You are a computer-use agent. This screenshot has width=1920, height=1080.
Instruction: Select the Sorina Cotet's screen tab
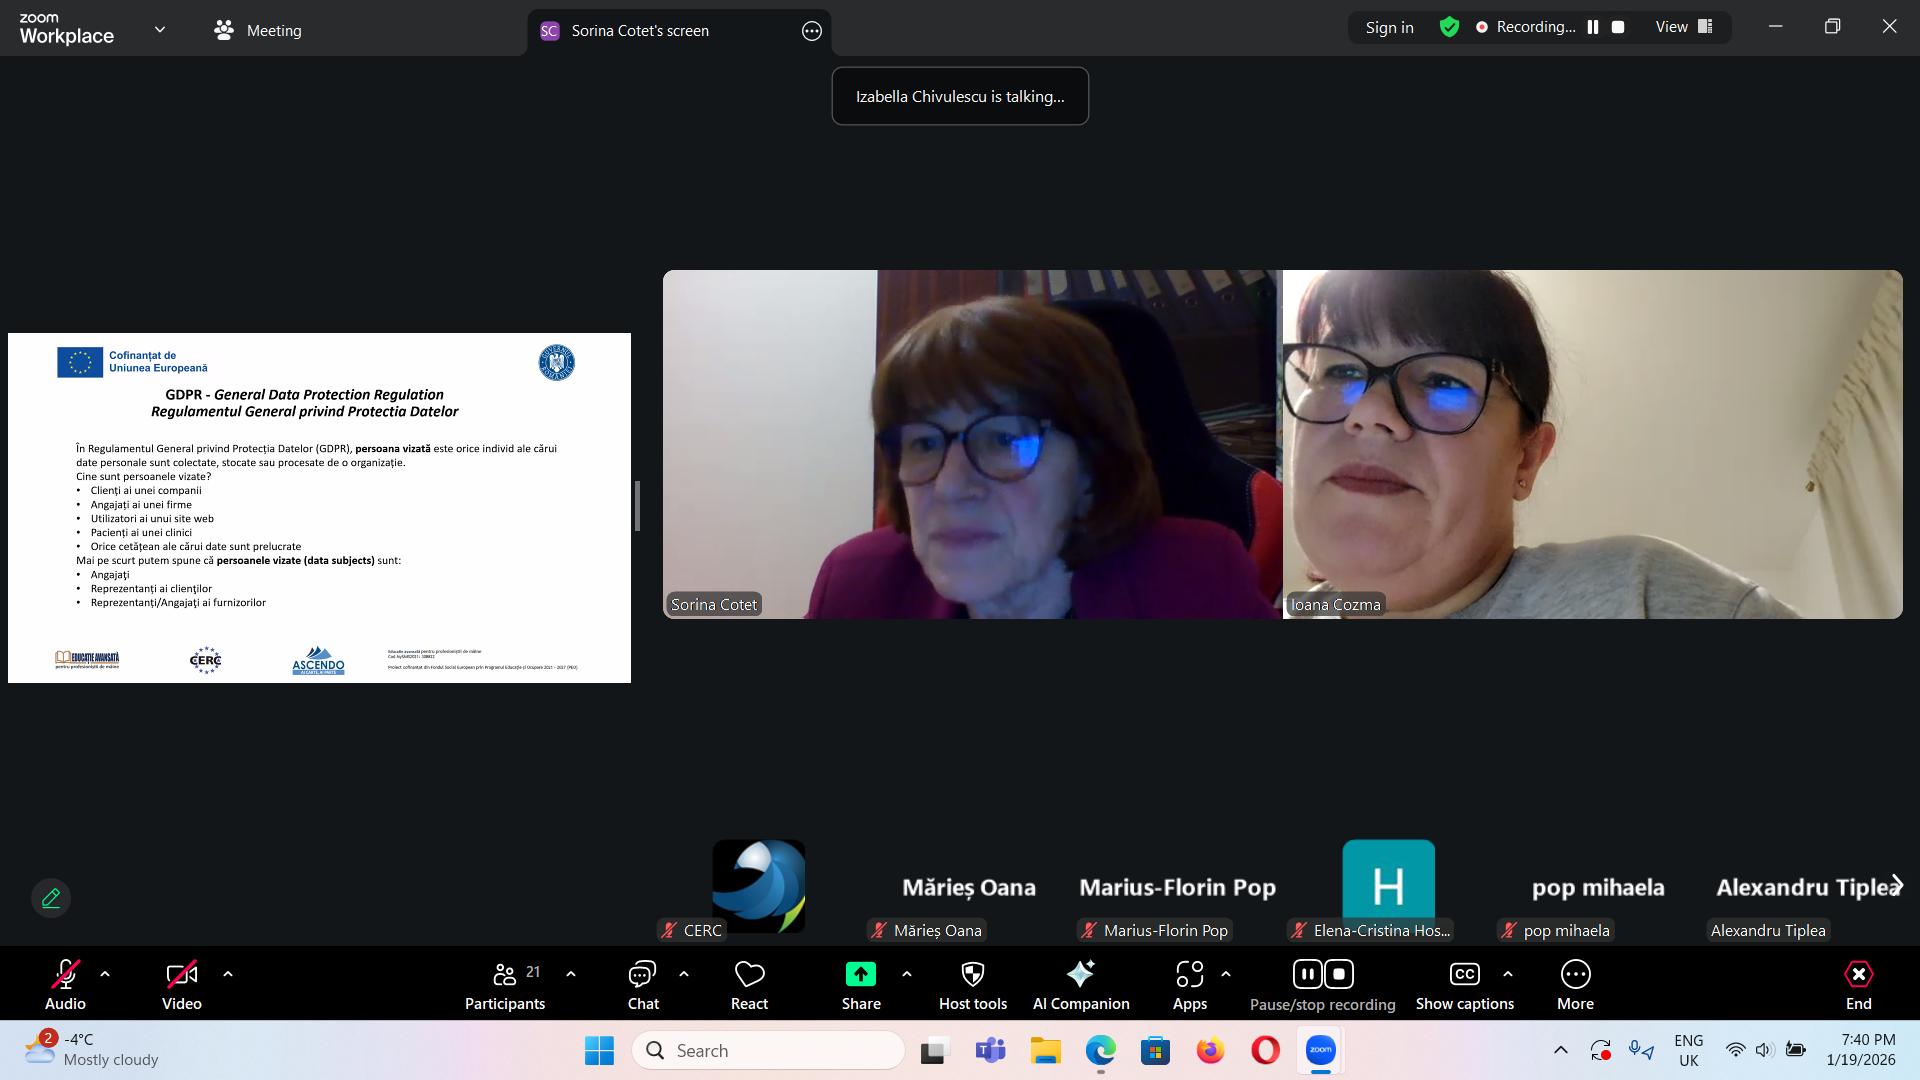(640, 31)
